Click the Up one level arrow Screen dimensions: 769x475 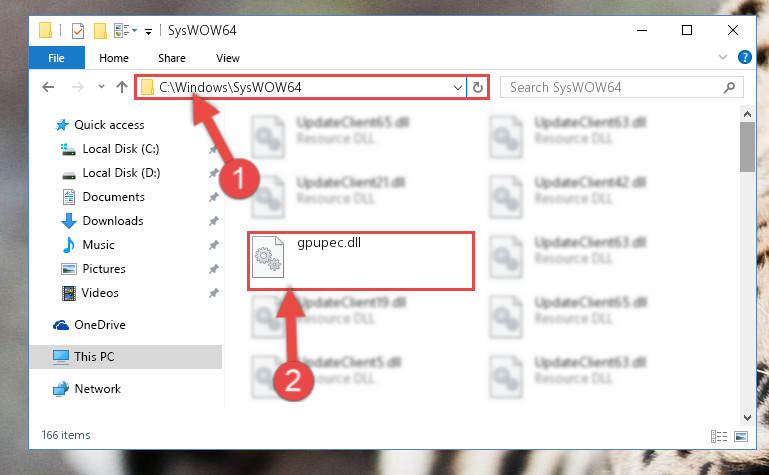point(122,87)
